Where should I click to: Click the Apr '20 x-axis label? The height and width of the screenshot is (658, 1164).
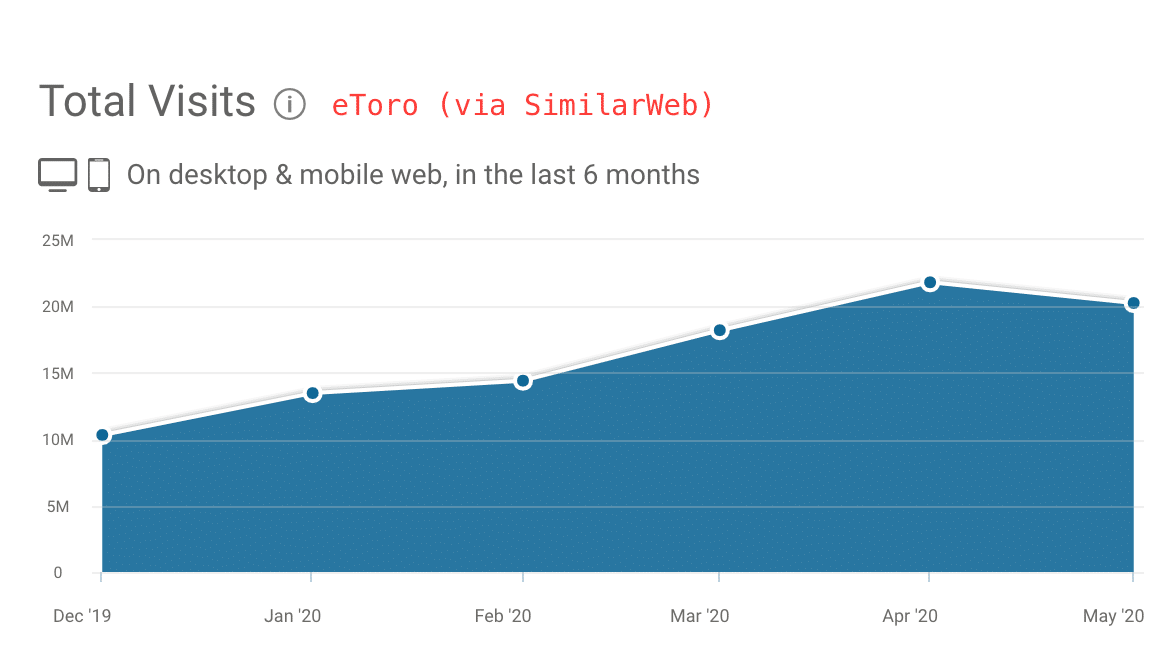tap(910, 616)
